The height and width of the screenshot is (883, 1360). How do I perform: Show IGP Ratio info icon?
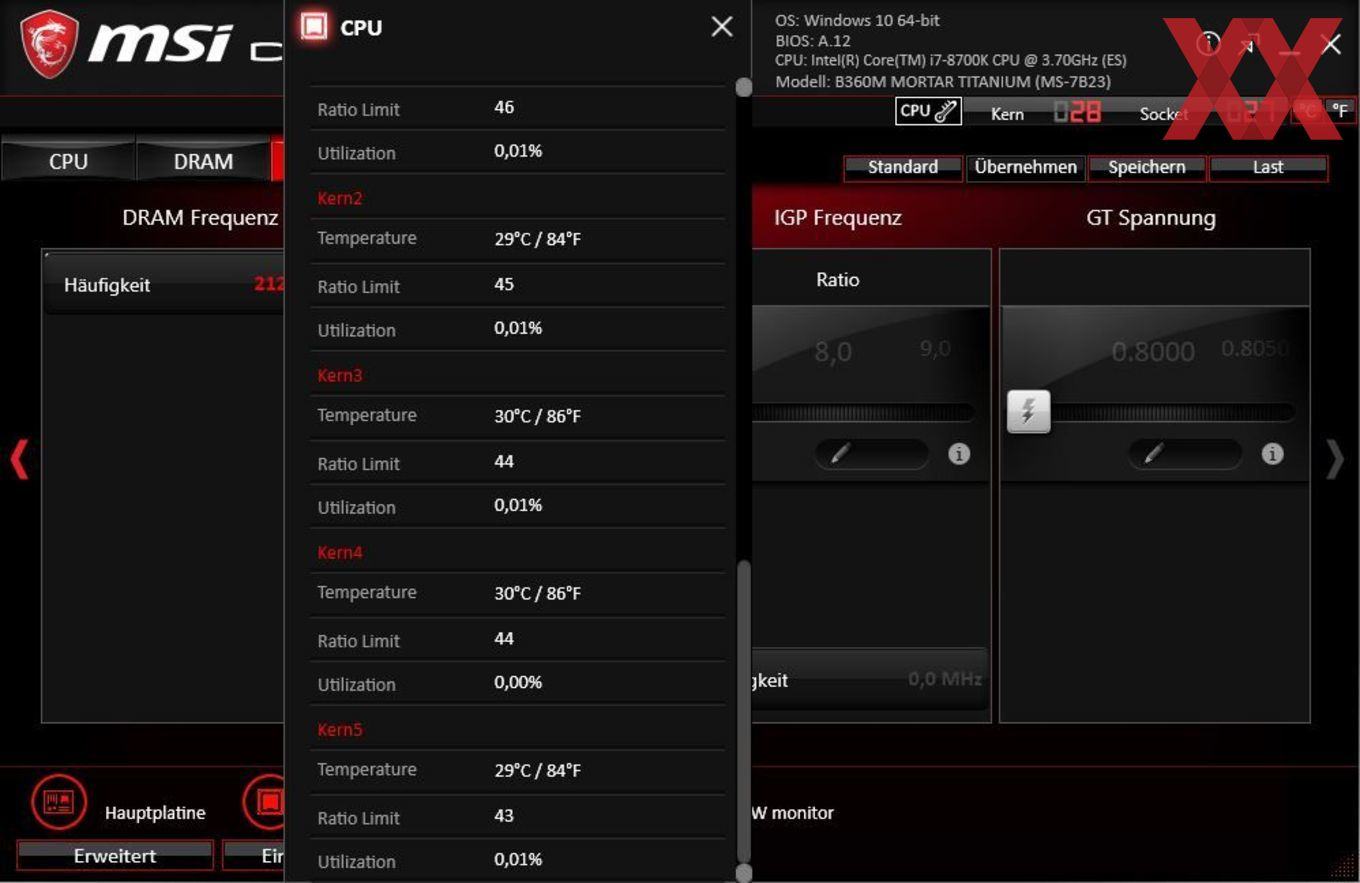click(959, 454)
